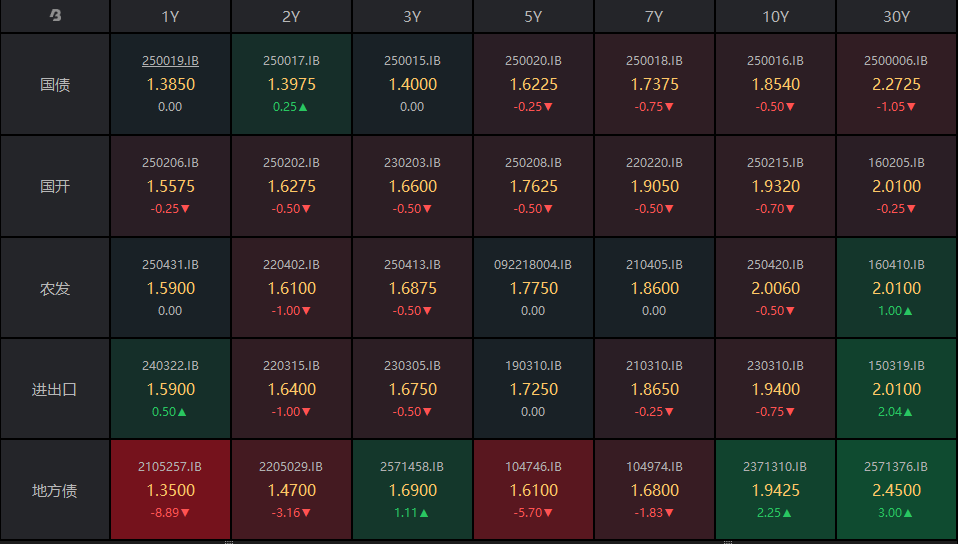Viewport: 958px width, 544px height.
Task: Select the 10Y column header
Action: coord(775,16)
